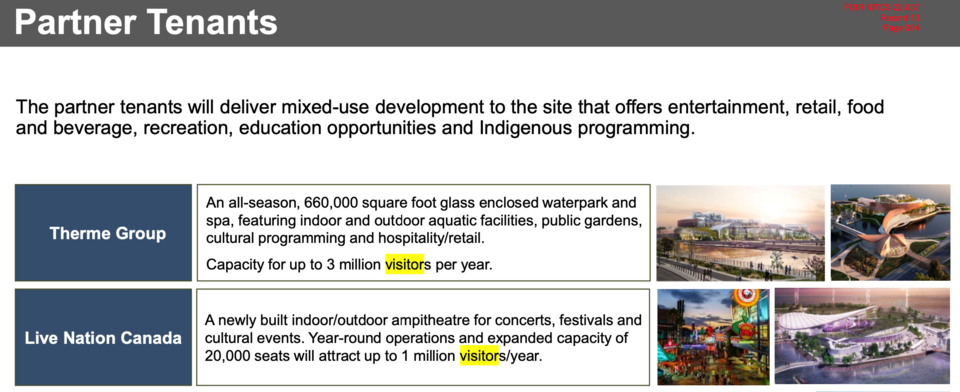Select the Therme Group blue label box
Viewport: 960px width, 392px height.
[103, 233]
